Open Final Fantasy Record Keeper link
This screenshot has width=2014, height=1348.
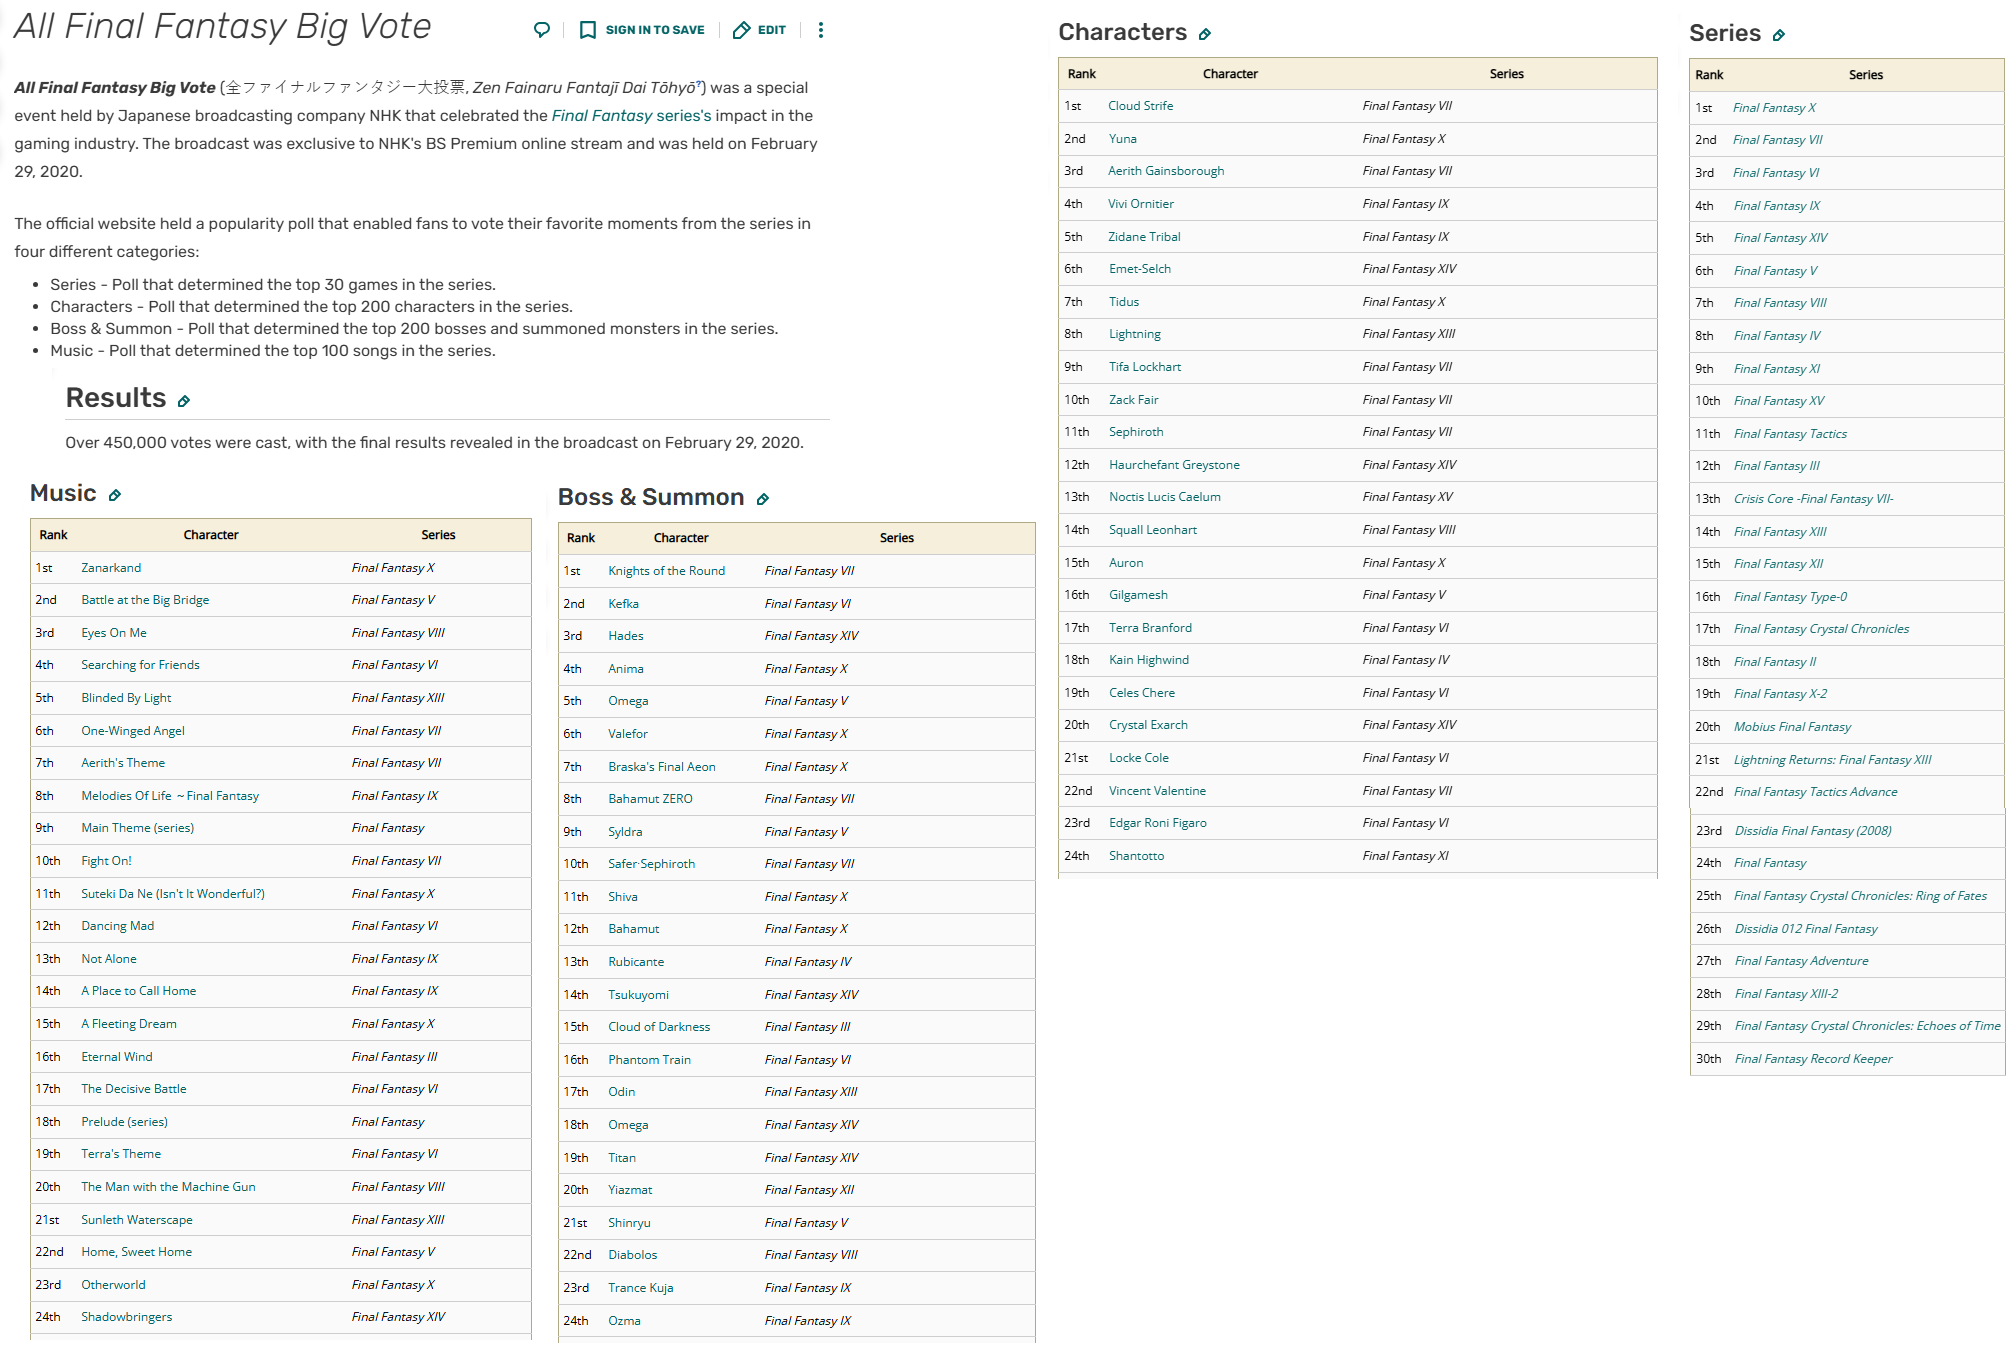coord(1813,1059)
